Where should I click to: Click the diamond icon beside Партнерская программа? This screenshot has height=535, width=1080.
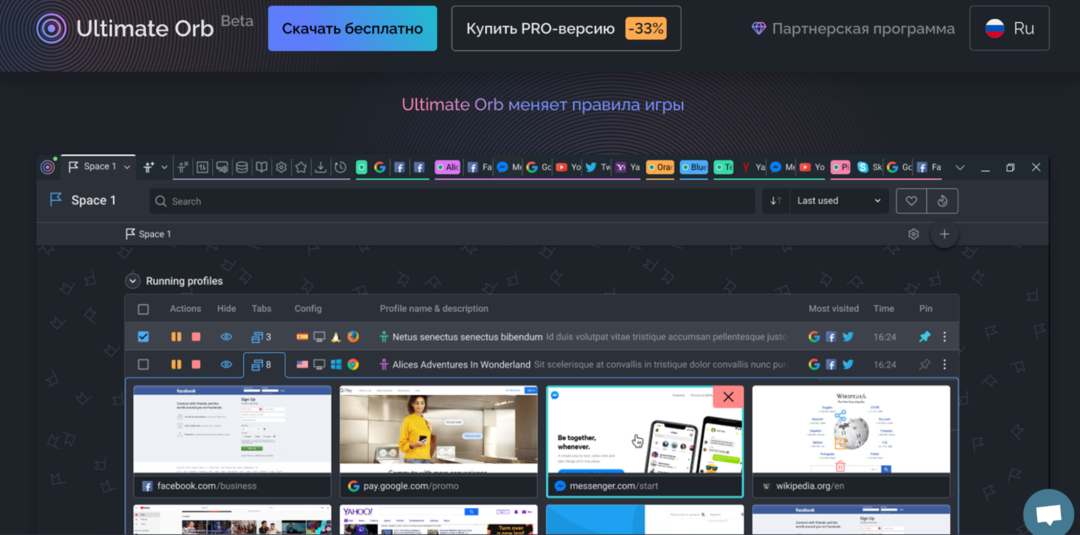coord(758,29)
